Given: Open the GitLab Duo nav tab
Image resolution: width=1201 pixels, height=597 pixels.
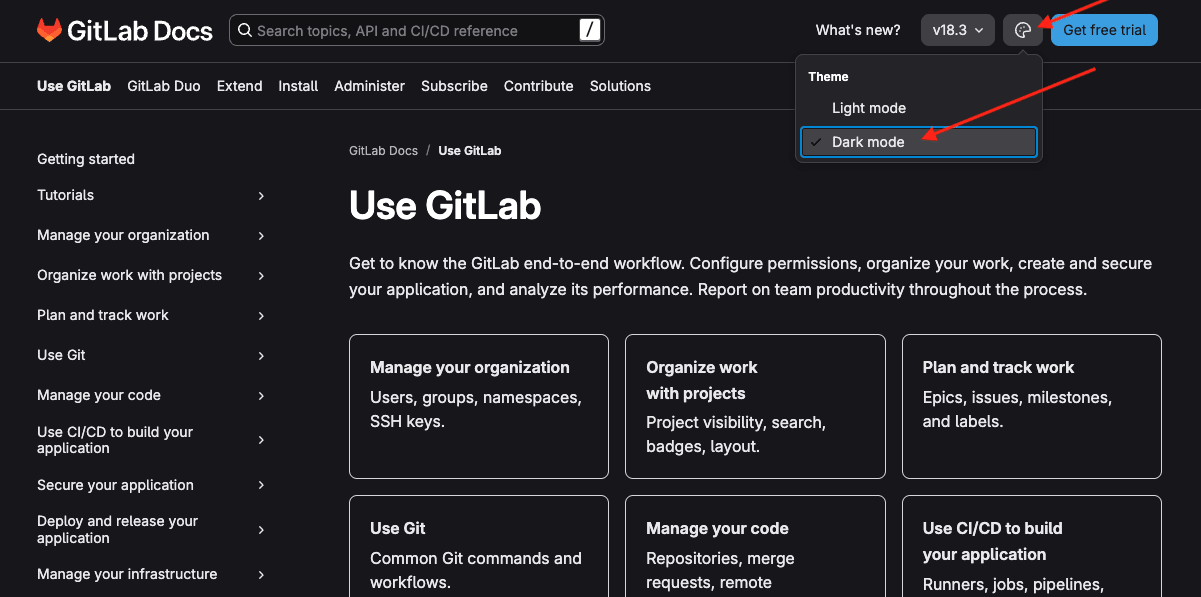Looking at the screenshot, I should click(164, 86).
